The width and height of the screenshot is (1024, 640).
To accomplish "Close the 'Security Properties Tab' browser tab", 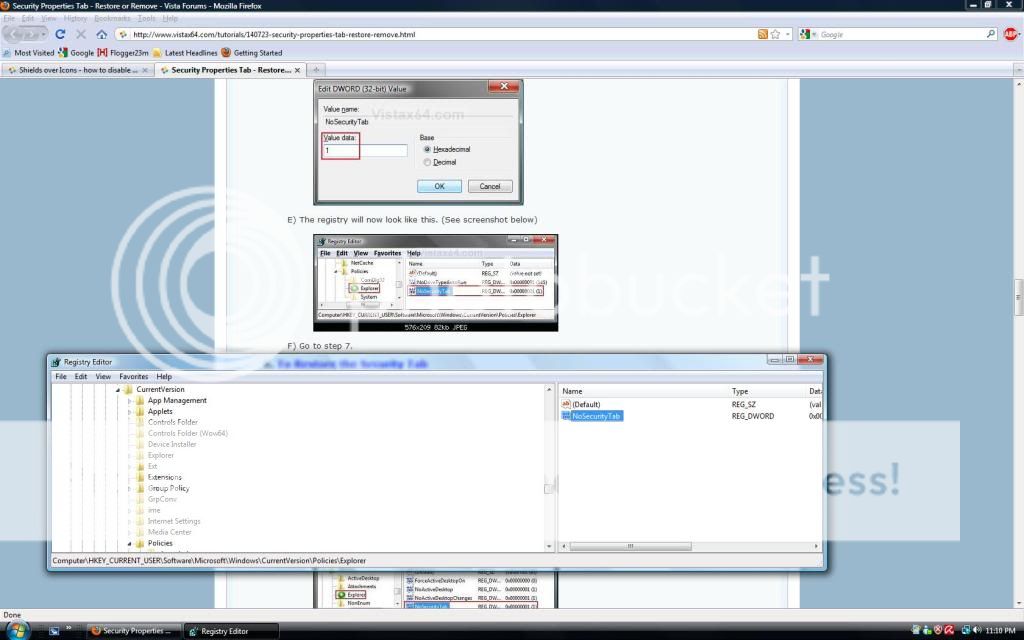I will pos(297,70).
